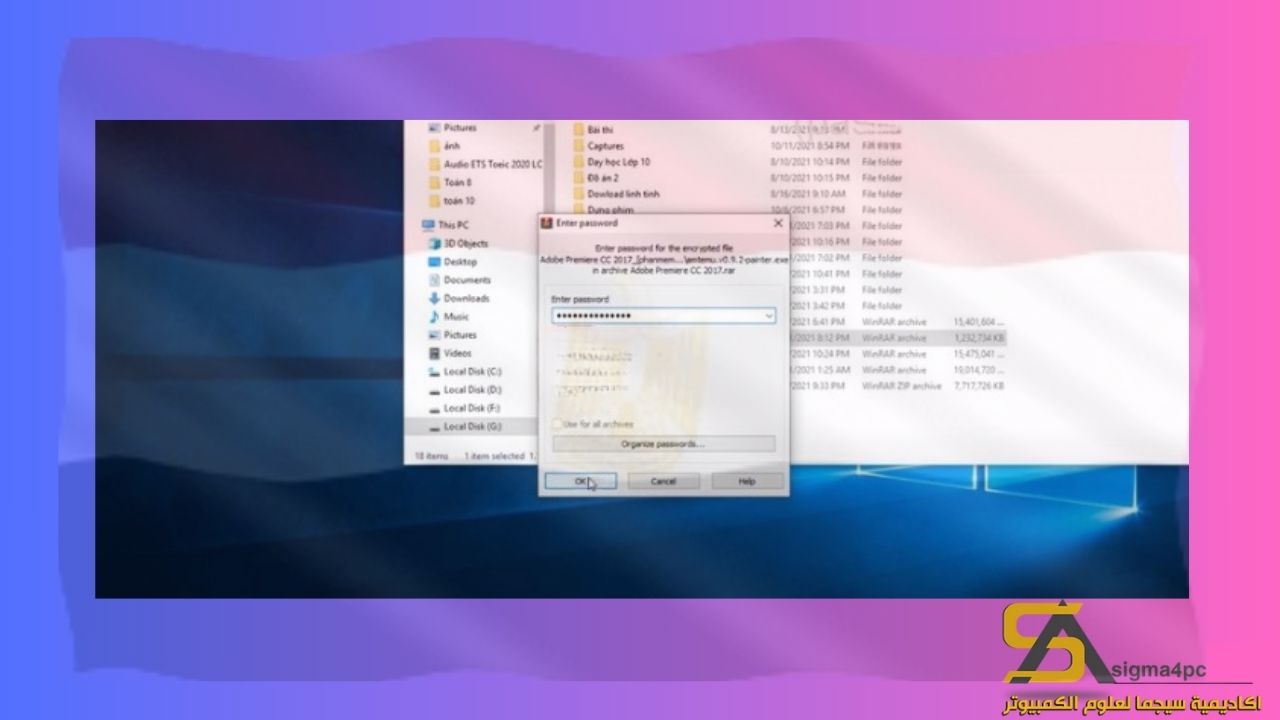Open Audio ETS Toeic 2020 LC folder
This screenshot has height=720, width=1280.
click(x=493, y=164)
